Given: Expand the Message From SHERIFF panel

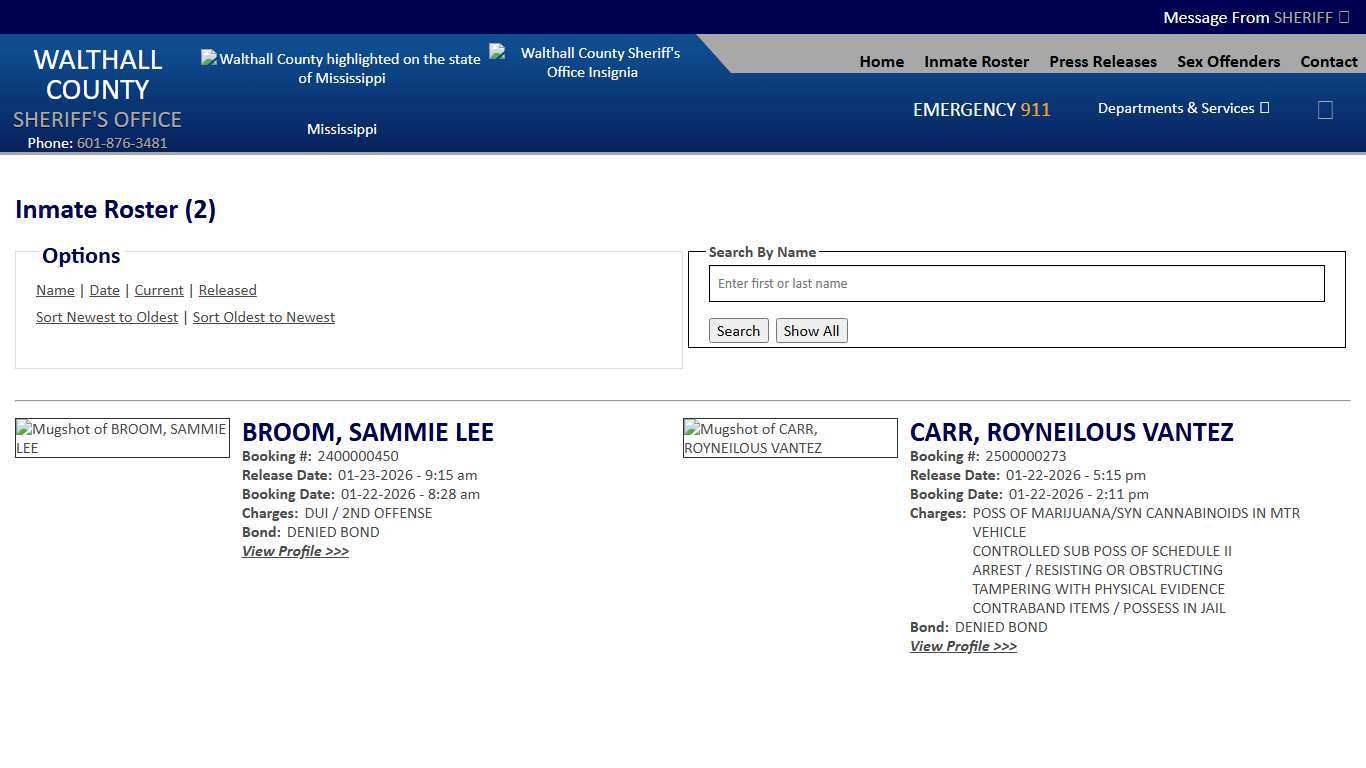Looking at the screenshot, I should pos(1255,17).
